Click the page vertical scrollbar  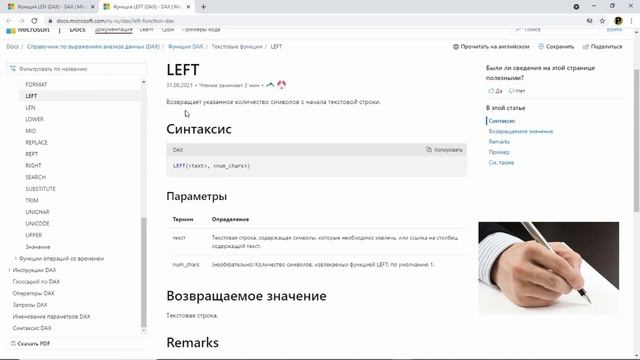click(x=636, y=140)
